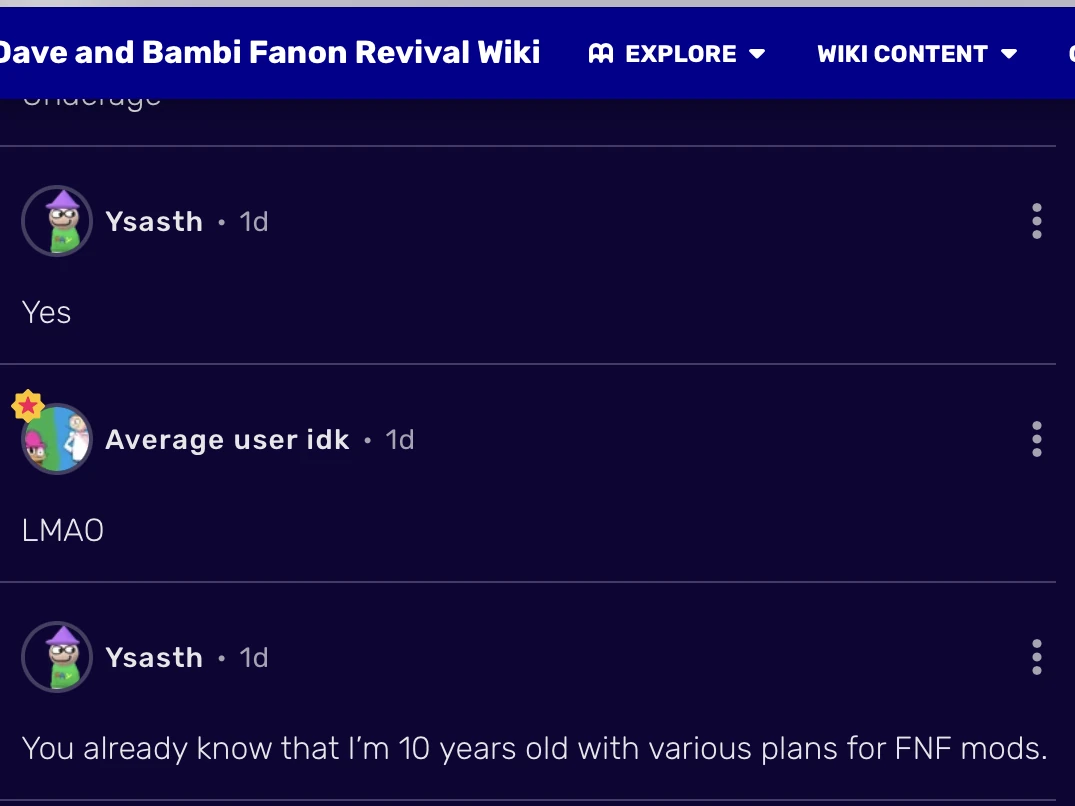Open Average user idk's kebab menu

point(1037,439)
